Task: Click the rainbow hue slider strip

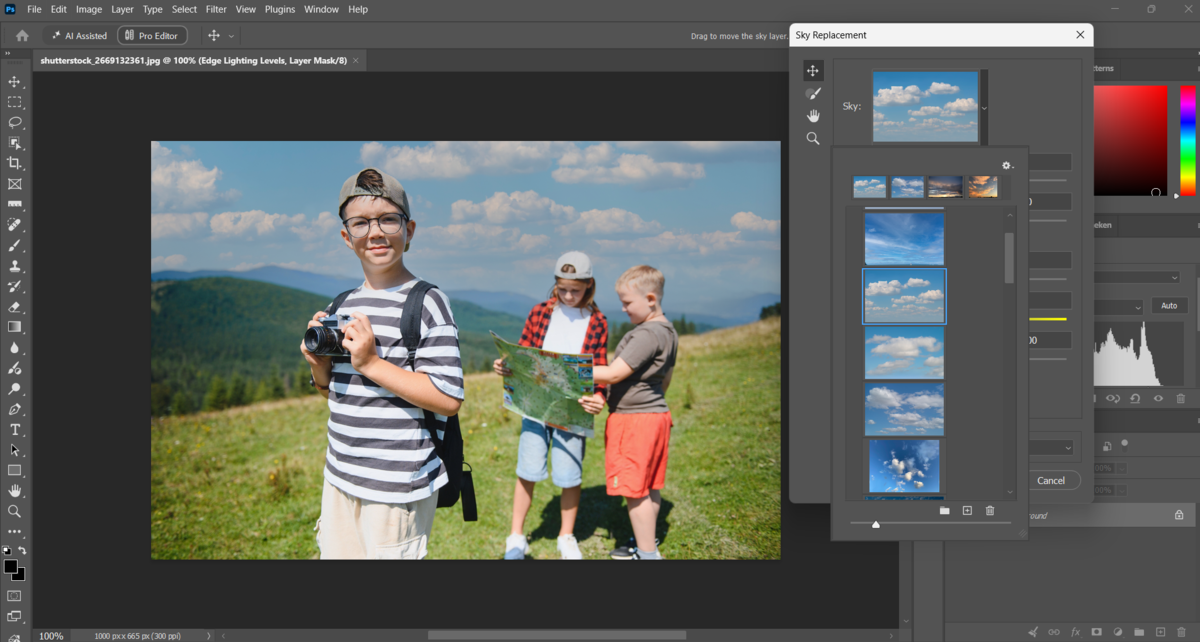Action: click(1187, 140)
